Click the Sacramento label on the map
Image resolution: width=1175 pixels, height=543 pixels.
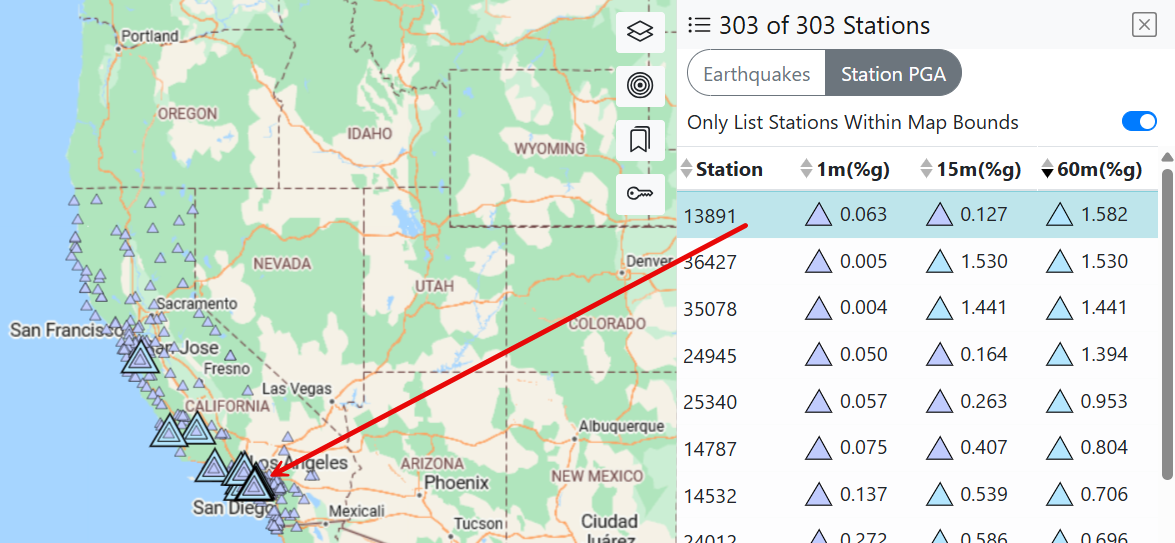[197, 304]
